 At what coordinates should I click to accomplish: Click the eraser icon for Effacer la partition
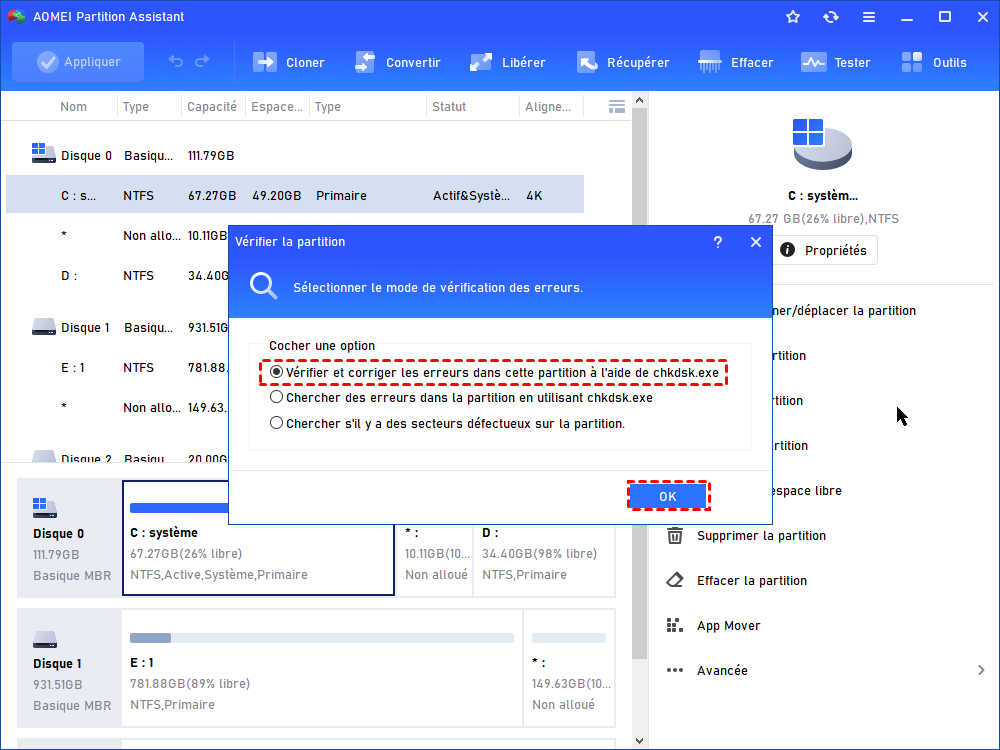point(675,580)
